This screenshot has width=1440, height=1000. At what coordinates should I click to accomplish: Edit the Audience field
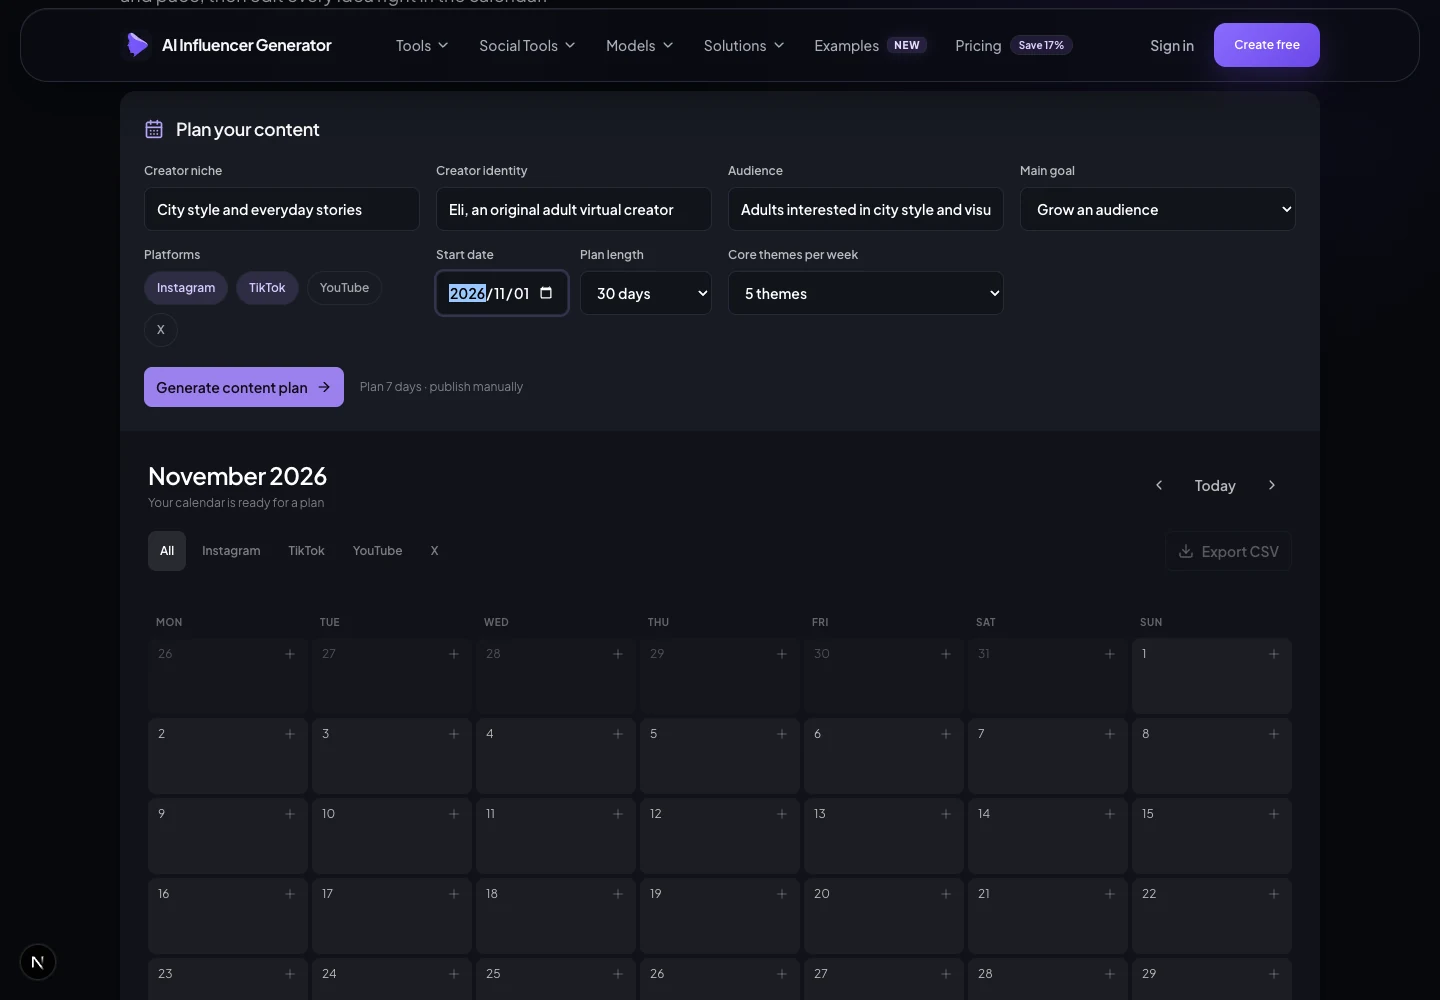coord(866,209)
